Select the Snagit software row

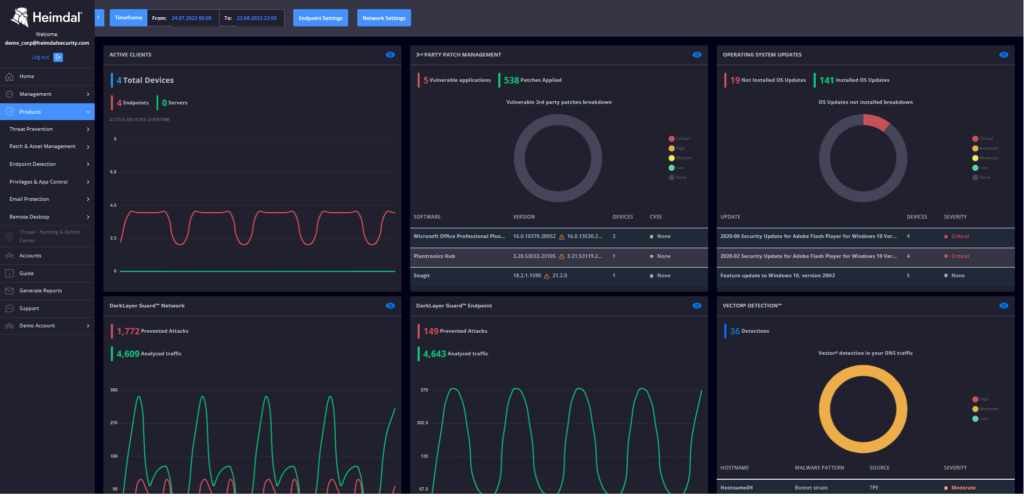click(x=558, y=276)
